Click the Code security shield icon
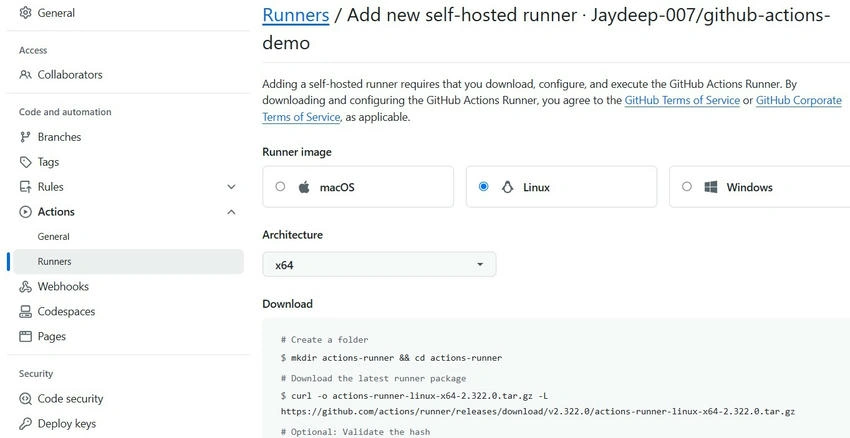Viewport: 850px width, 438px height. click(25, 399)
